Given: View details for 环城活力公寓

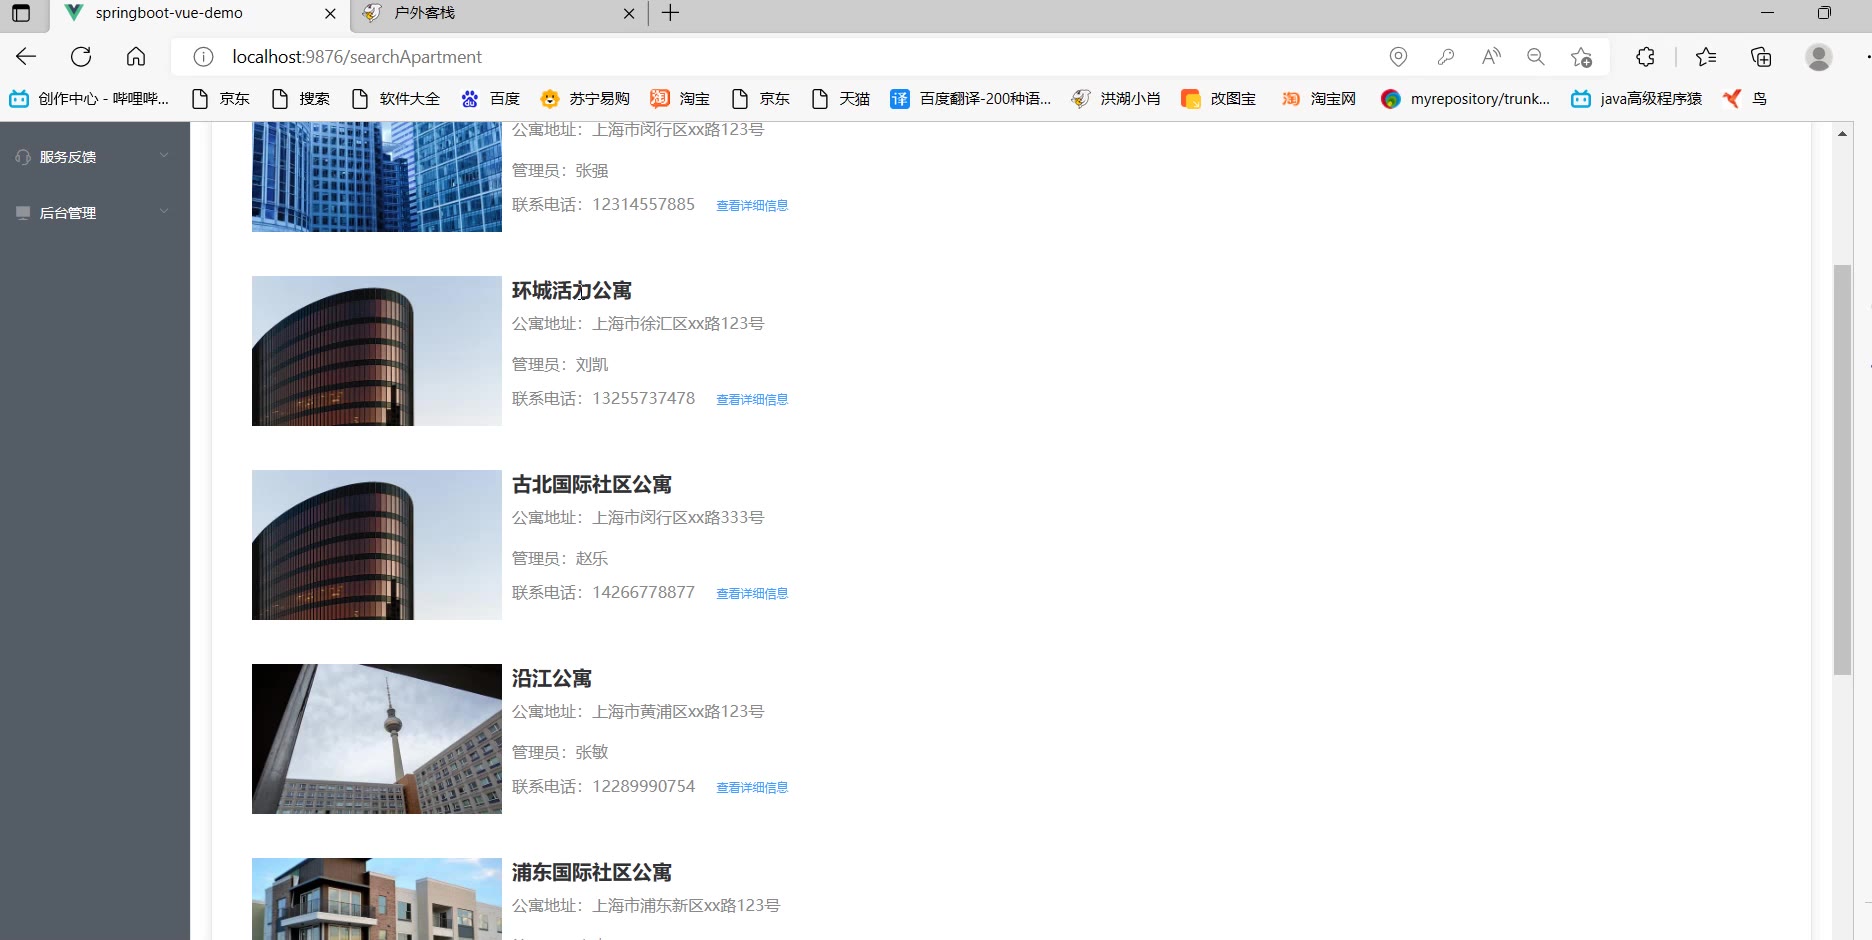Looking at the screenshot, I should coord(752,399).
